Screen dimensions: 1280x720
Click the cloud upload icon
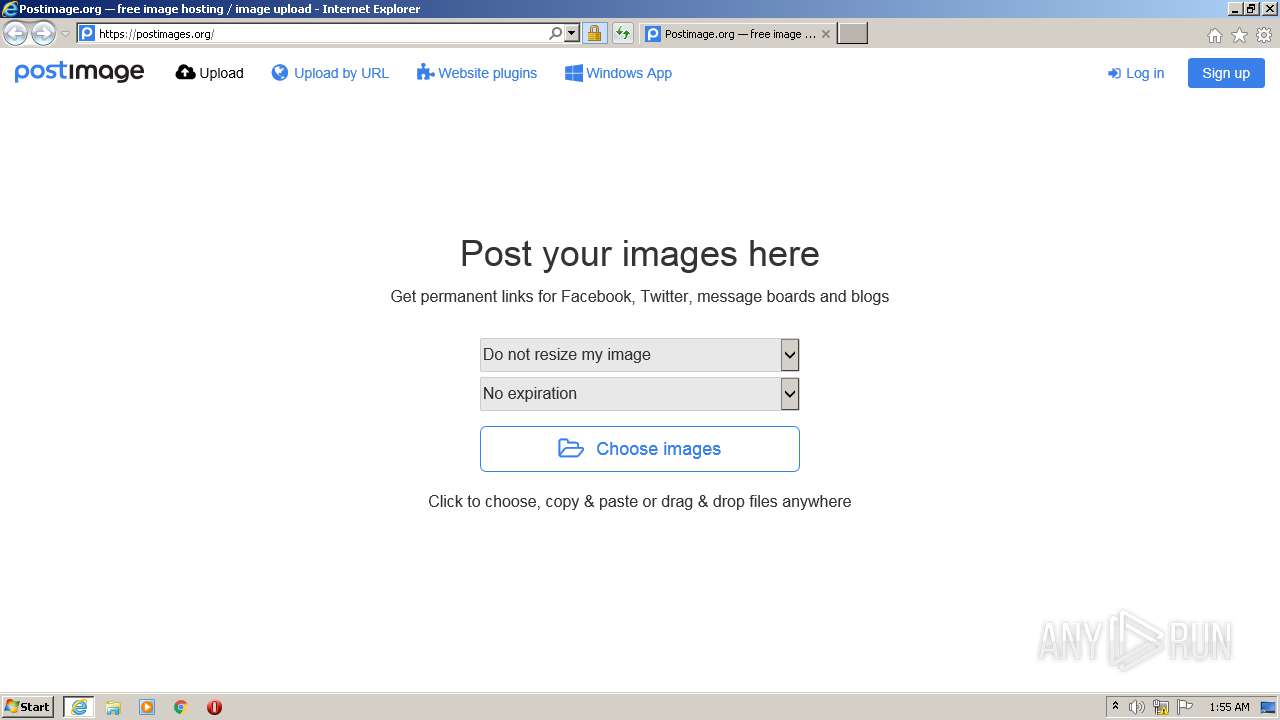pos(185,72)
